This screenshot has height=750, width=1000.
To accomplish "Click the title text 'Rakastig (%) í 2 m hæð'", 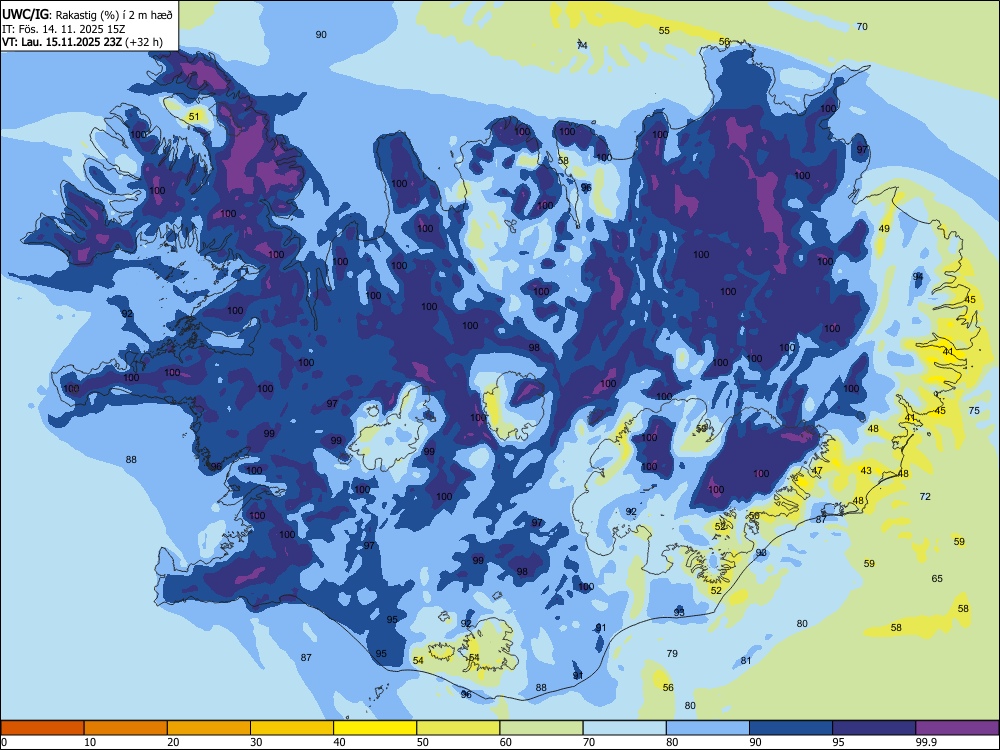I will pyautogui.click(x=114, y=15).
